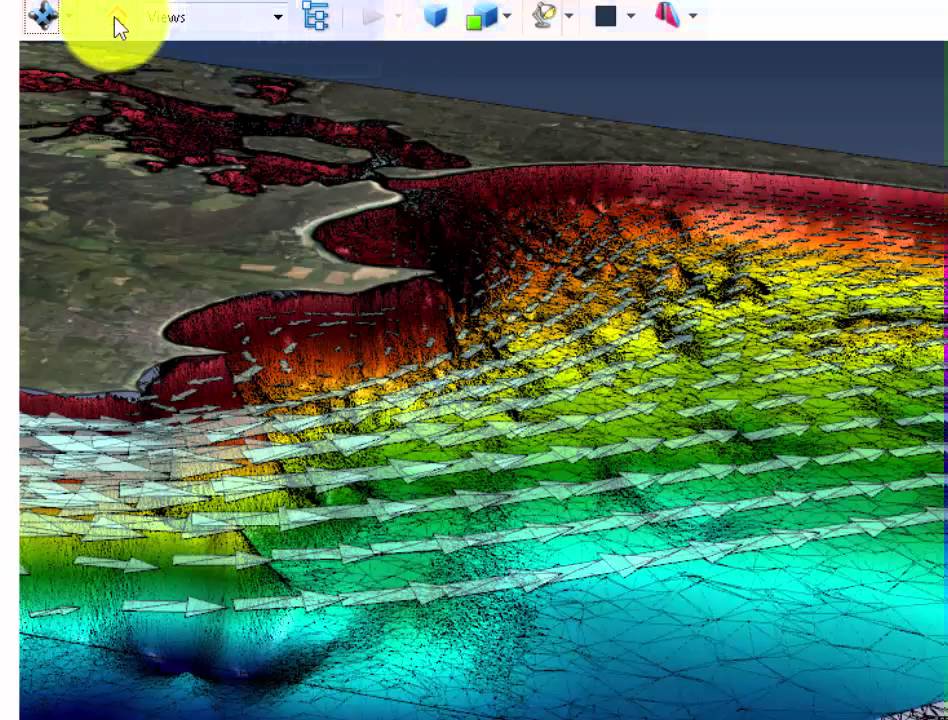Open the lamp lighting dropdown arrow
The image size is (948, 720).
pos(569,16)
